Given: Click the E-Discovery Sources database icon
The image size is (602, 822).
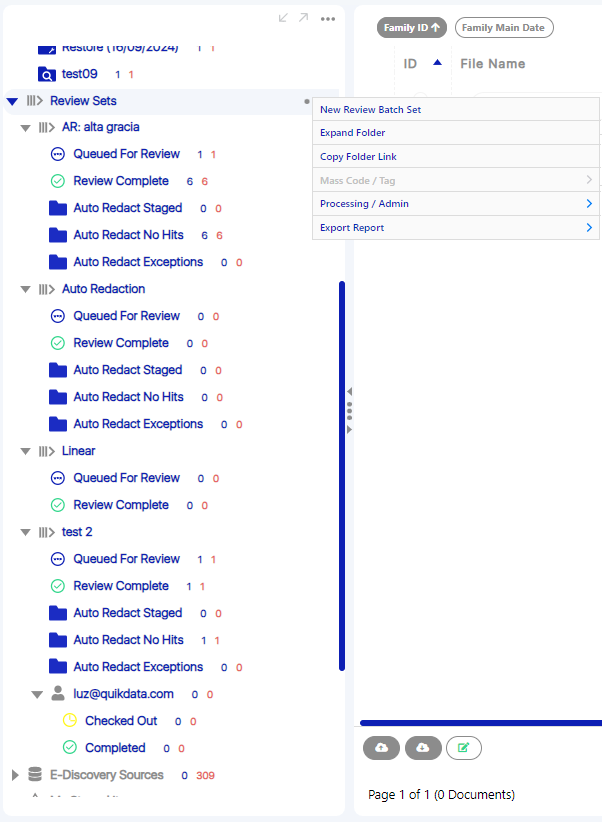Looking at the screenshot, I should pyautogui.click(x=35, y=774).
